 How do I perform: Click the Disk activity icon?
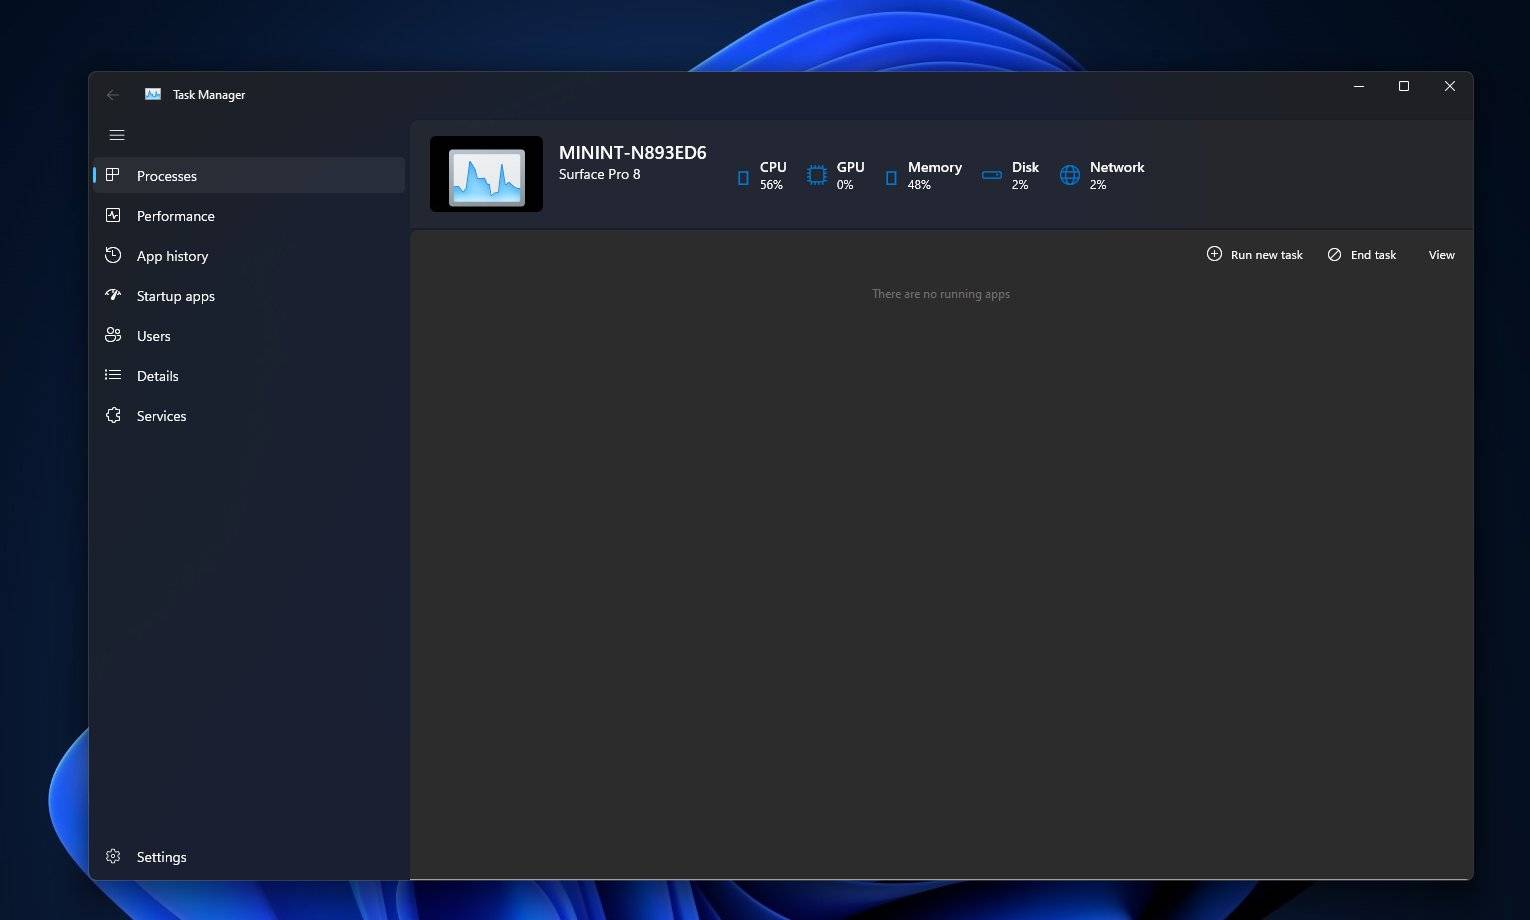[991, 176]
